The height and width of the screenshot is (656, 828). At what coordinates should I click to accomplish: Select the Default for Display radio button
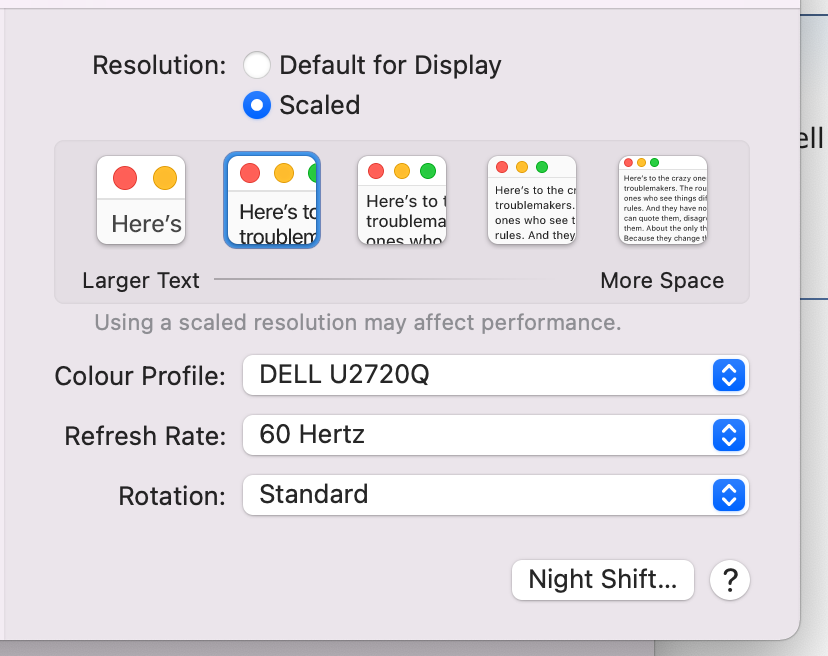(257, 66)
